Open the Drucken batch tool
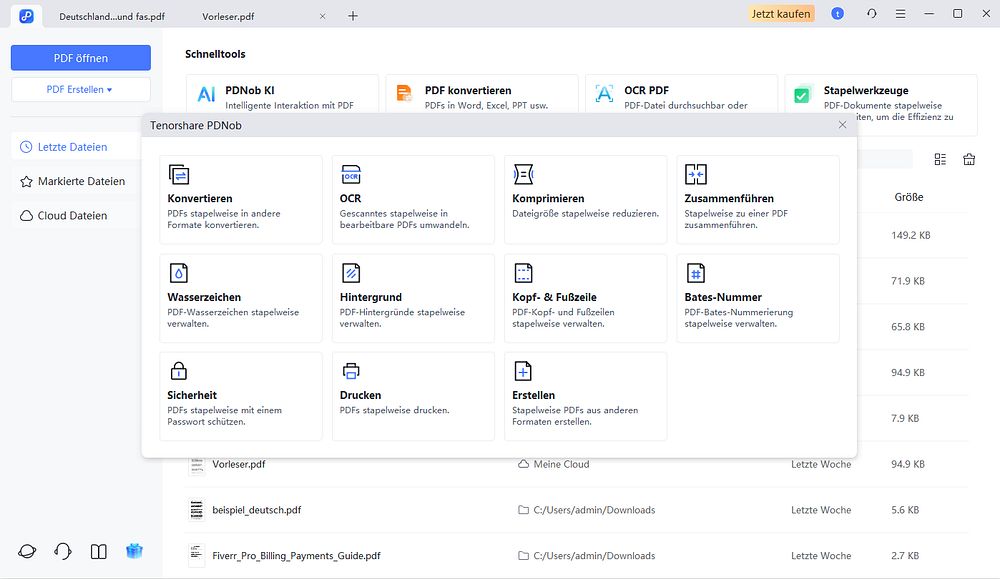Image resolution: width=1000 pixels, height=579 pixels. pos(413,396)
